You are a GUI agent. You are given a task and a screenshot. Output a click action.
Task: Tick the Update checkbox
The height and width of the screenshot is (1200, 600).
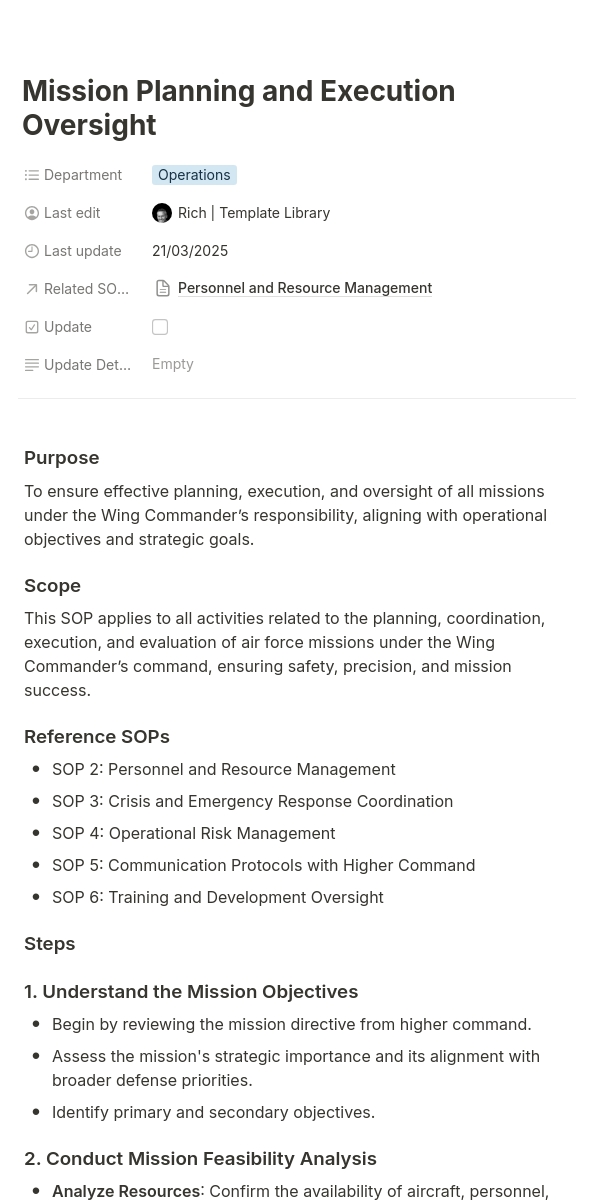(x=160, y=327)
